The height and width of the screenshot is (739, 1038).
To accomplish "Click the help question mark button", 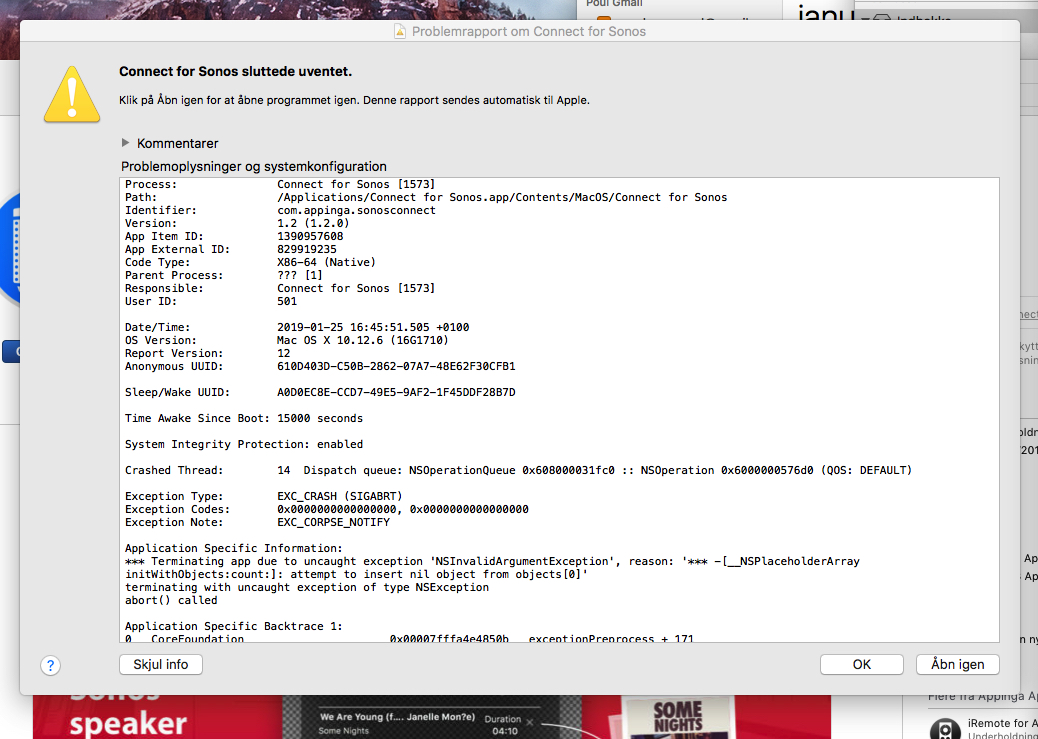I will [x=50, y=665].
